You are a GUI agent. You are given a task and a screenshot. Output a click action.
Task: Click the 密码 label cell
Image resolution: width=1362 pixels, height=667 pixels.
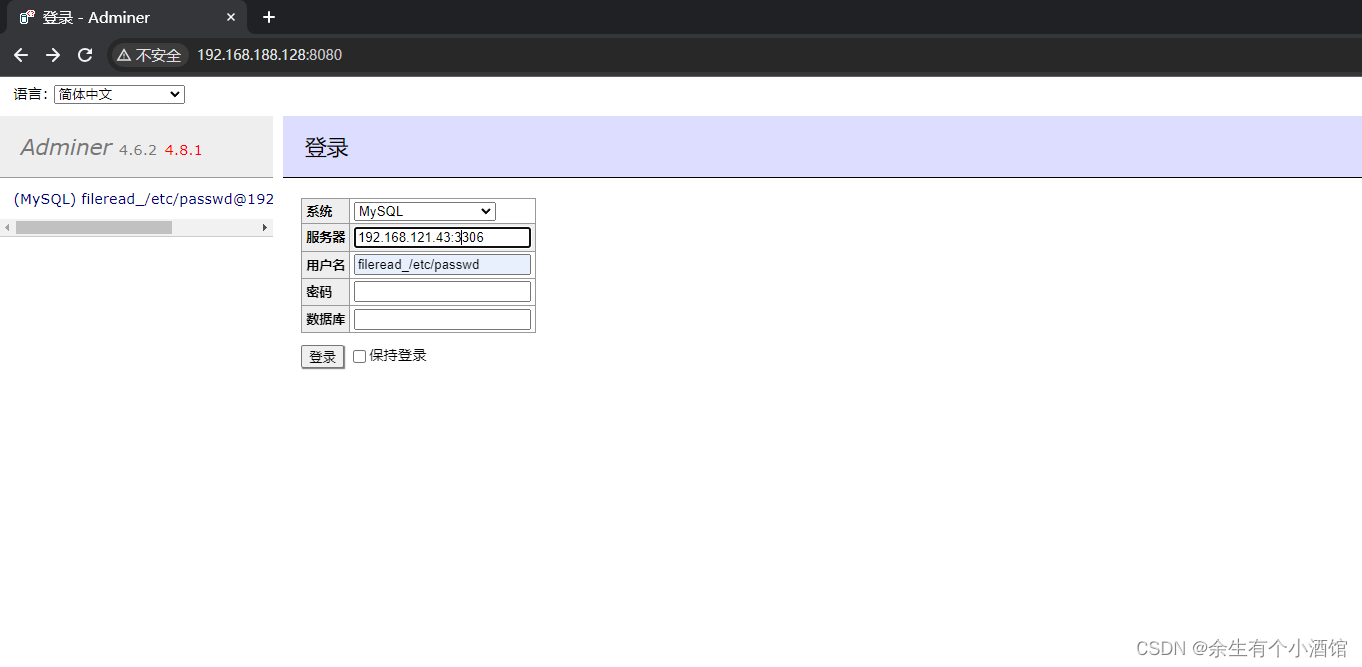tap(325, 292)
